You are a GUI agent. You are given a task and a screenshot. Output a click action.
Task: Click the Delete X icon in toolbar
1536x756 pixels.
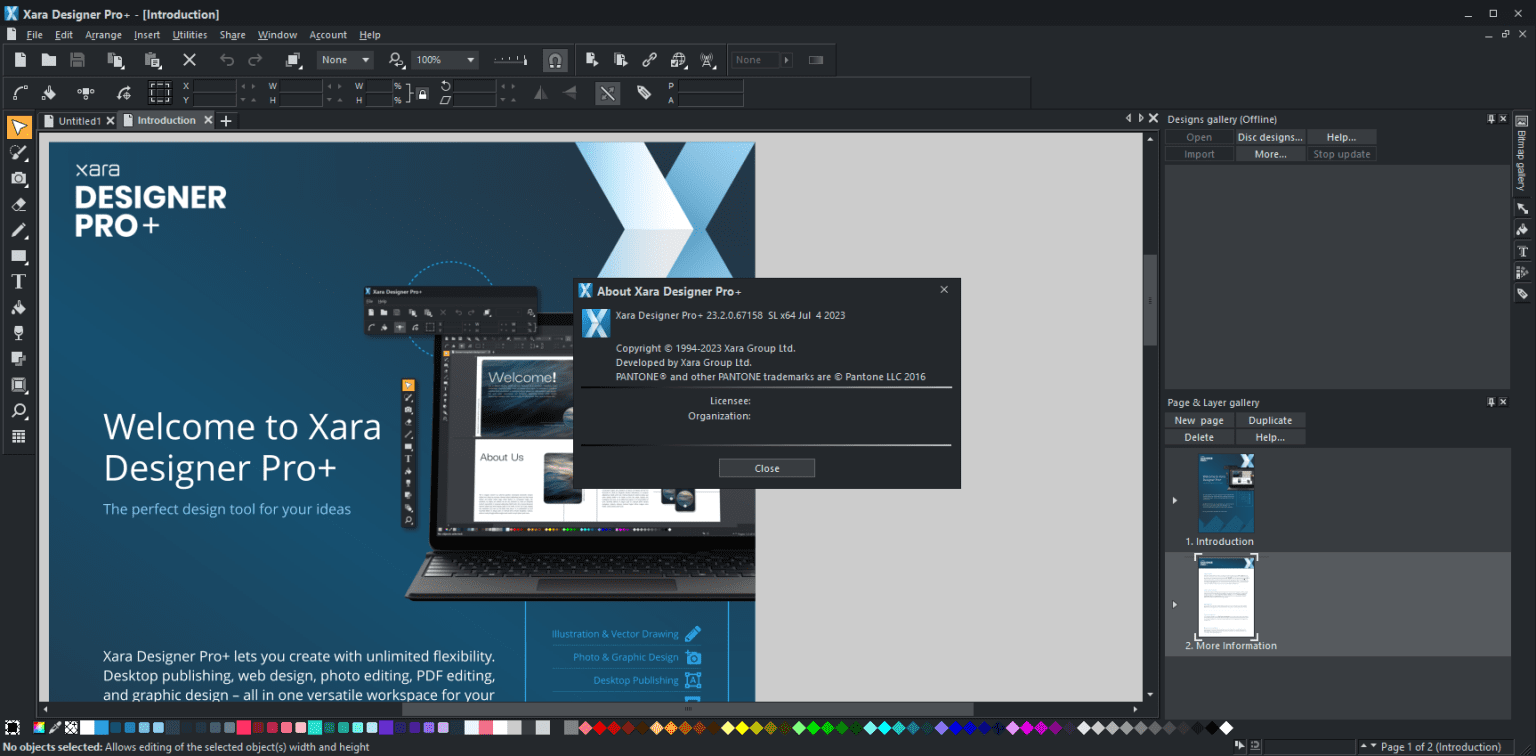(x=189, y=60)
